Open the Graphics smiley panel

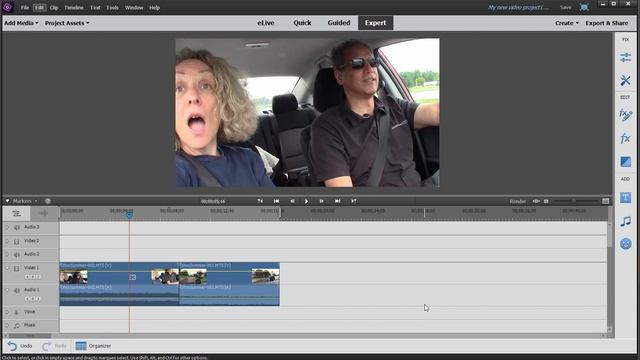click(x=625, y=244)
